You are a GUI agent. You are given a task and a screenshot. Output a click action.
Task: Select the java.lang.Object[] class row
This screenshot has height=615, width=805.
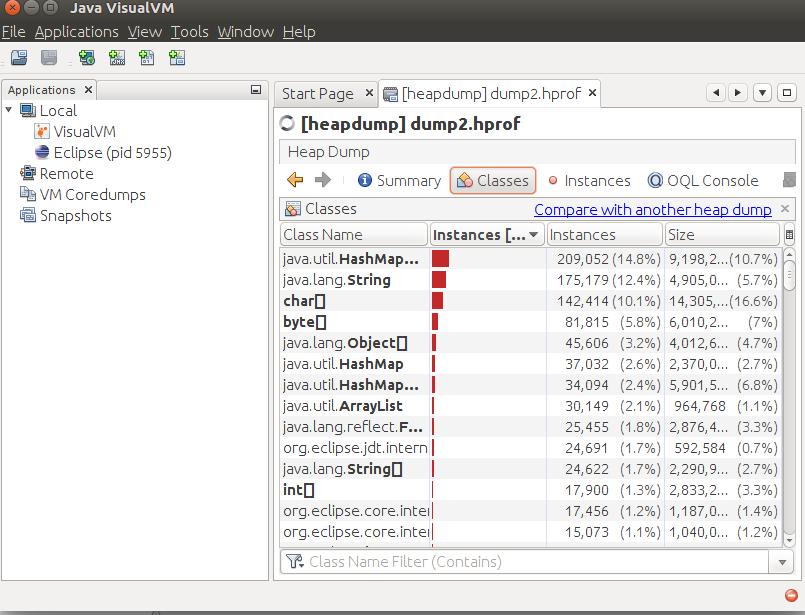tap(530, 343)
